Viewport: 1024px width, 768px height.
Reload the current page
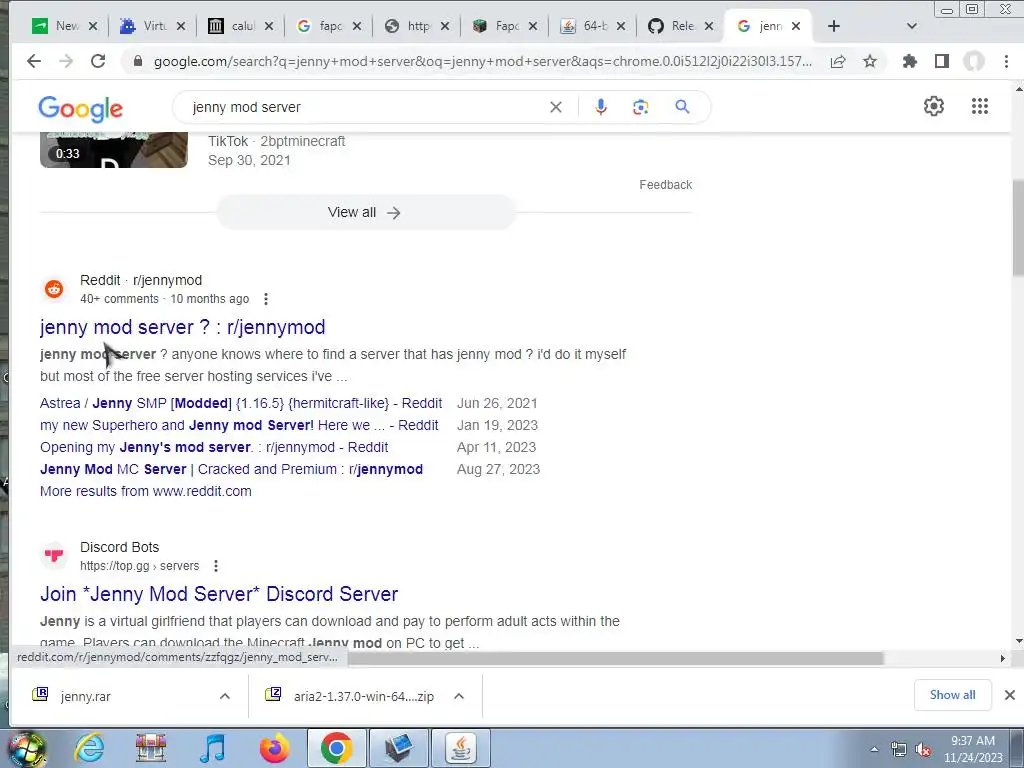(98, 61)
